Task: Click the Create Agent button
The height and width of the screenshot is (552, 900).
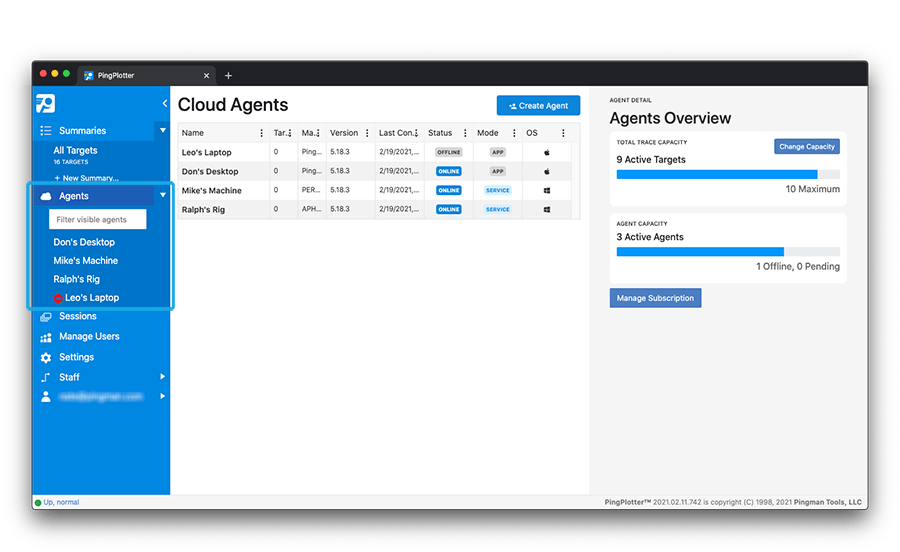Action: tap(538, 106)
